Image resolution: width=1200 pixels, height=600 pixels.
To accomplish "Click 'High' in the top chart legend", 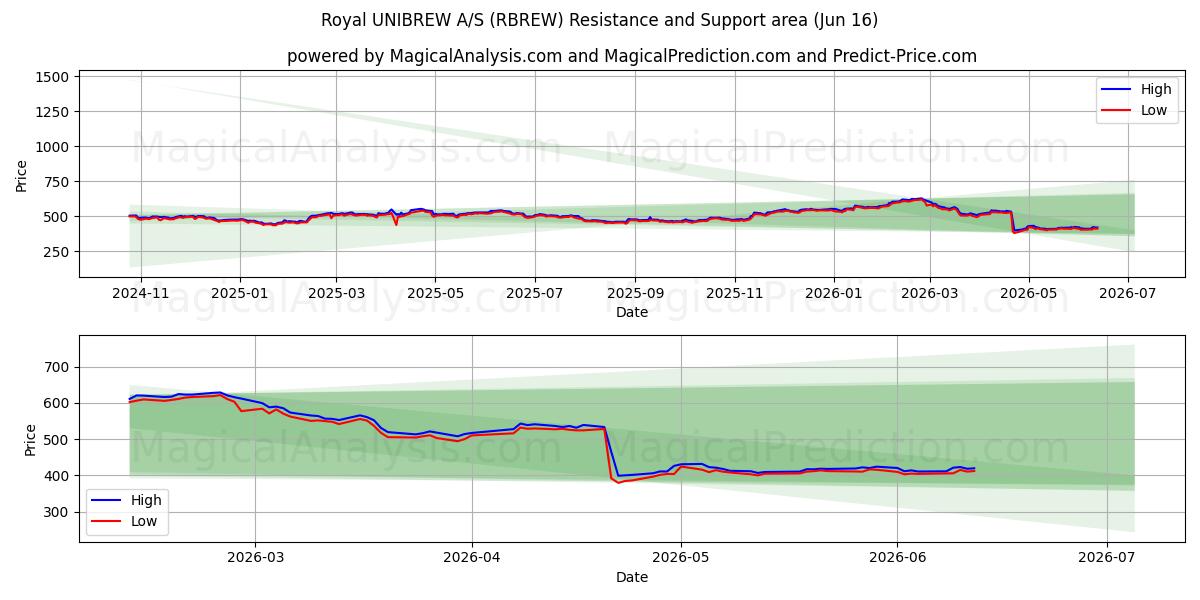I will click(1156, 89).
